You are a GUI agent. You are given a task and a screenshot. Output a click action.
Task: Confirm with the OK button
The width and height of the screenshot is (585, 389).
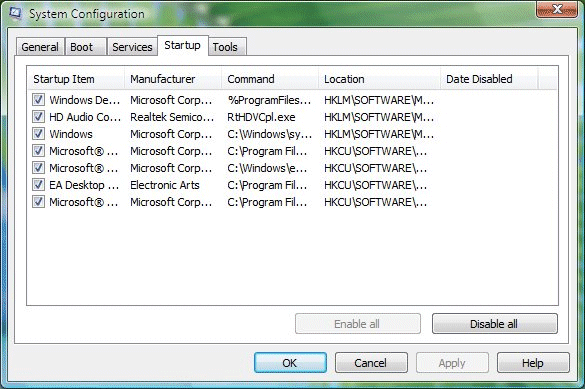(290, 363)
